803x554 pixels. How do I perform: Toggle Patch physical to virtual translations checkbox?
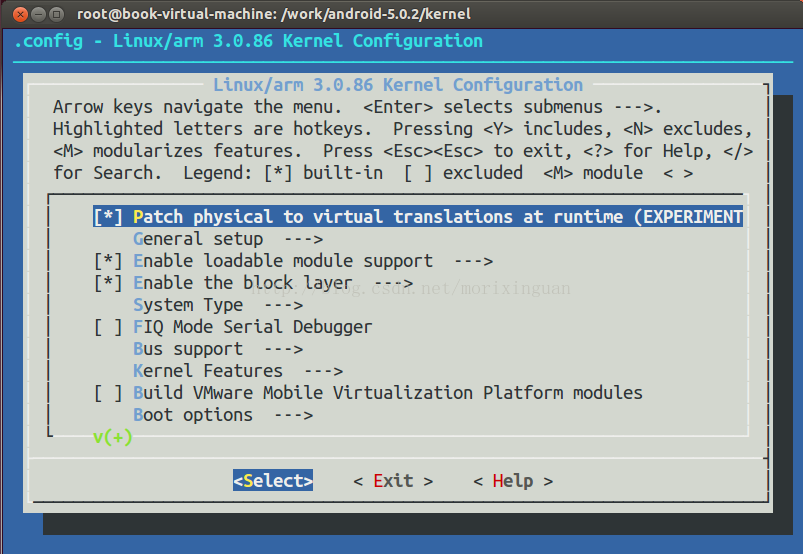coord(108,217)
